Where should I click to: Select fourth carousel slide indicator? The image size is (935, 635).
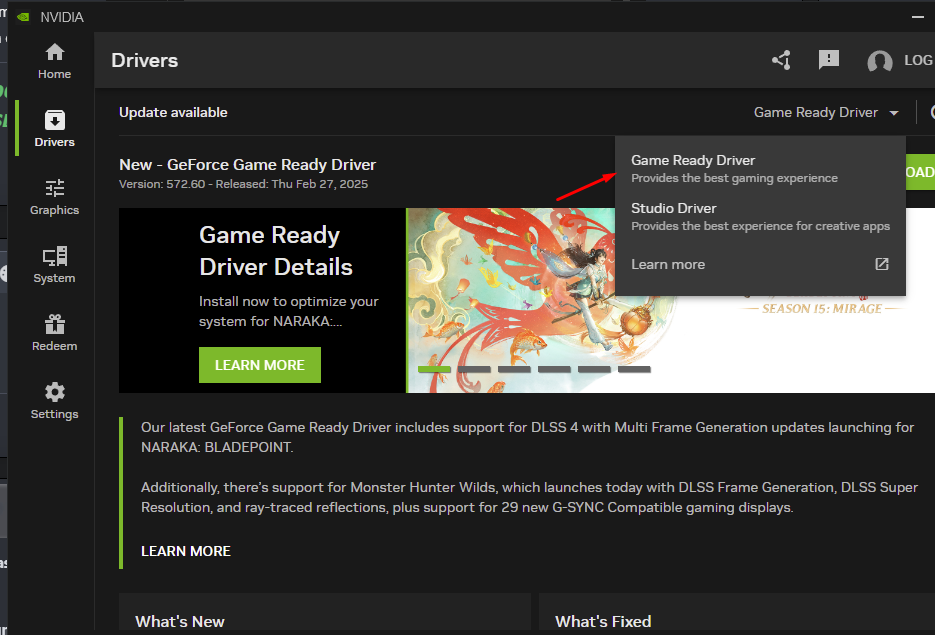(554, 369)
